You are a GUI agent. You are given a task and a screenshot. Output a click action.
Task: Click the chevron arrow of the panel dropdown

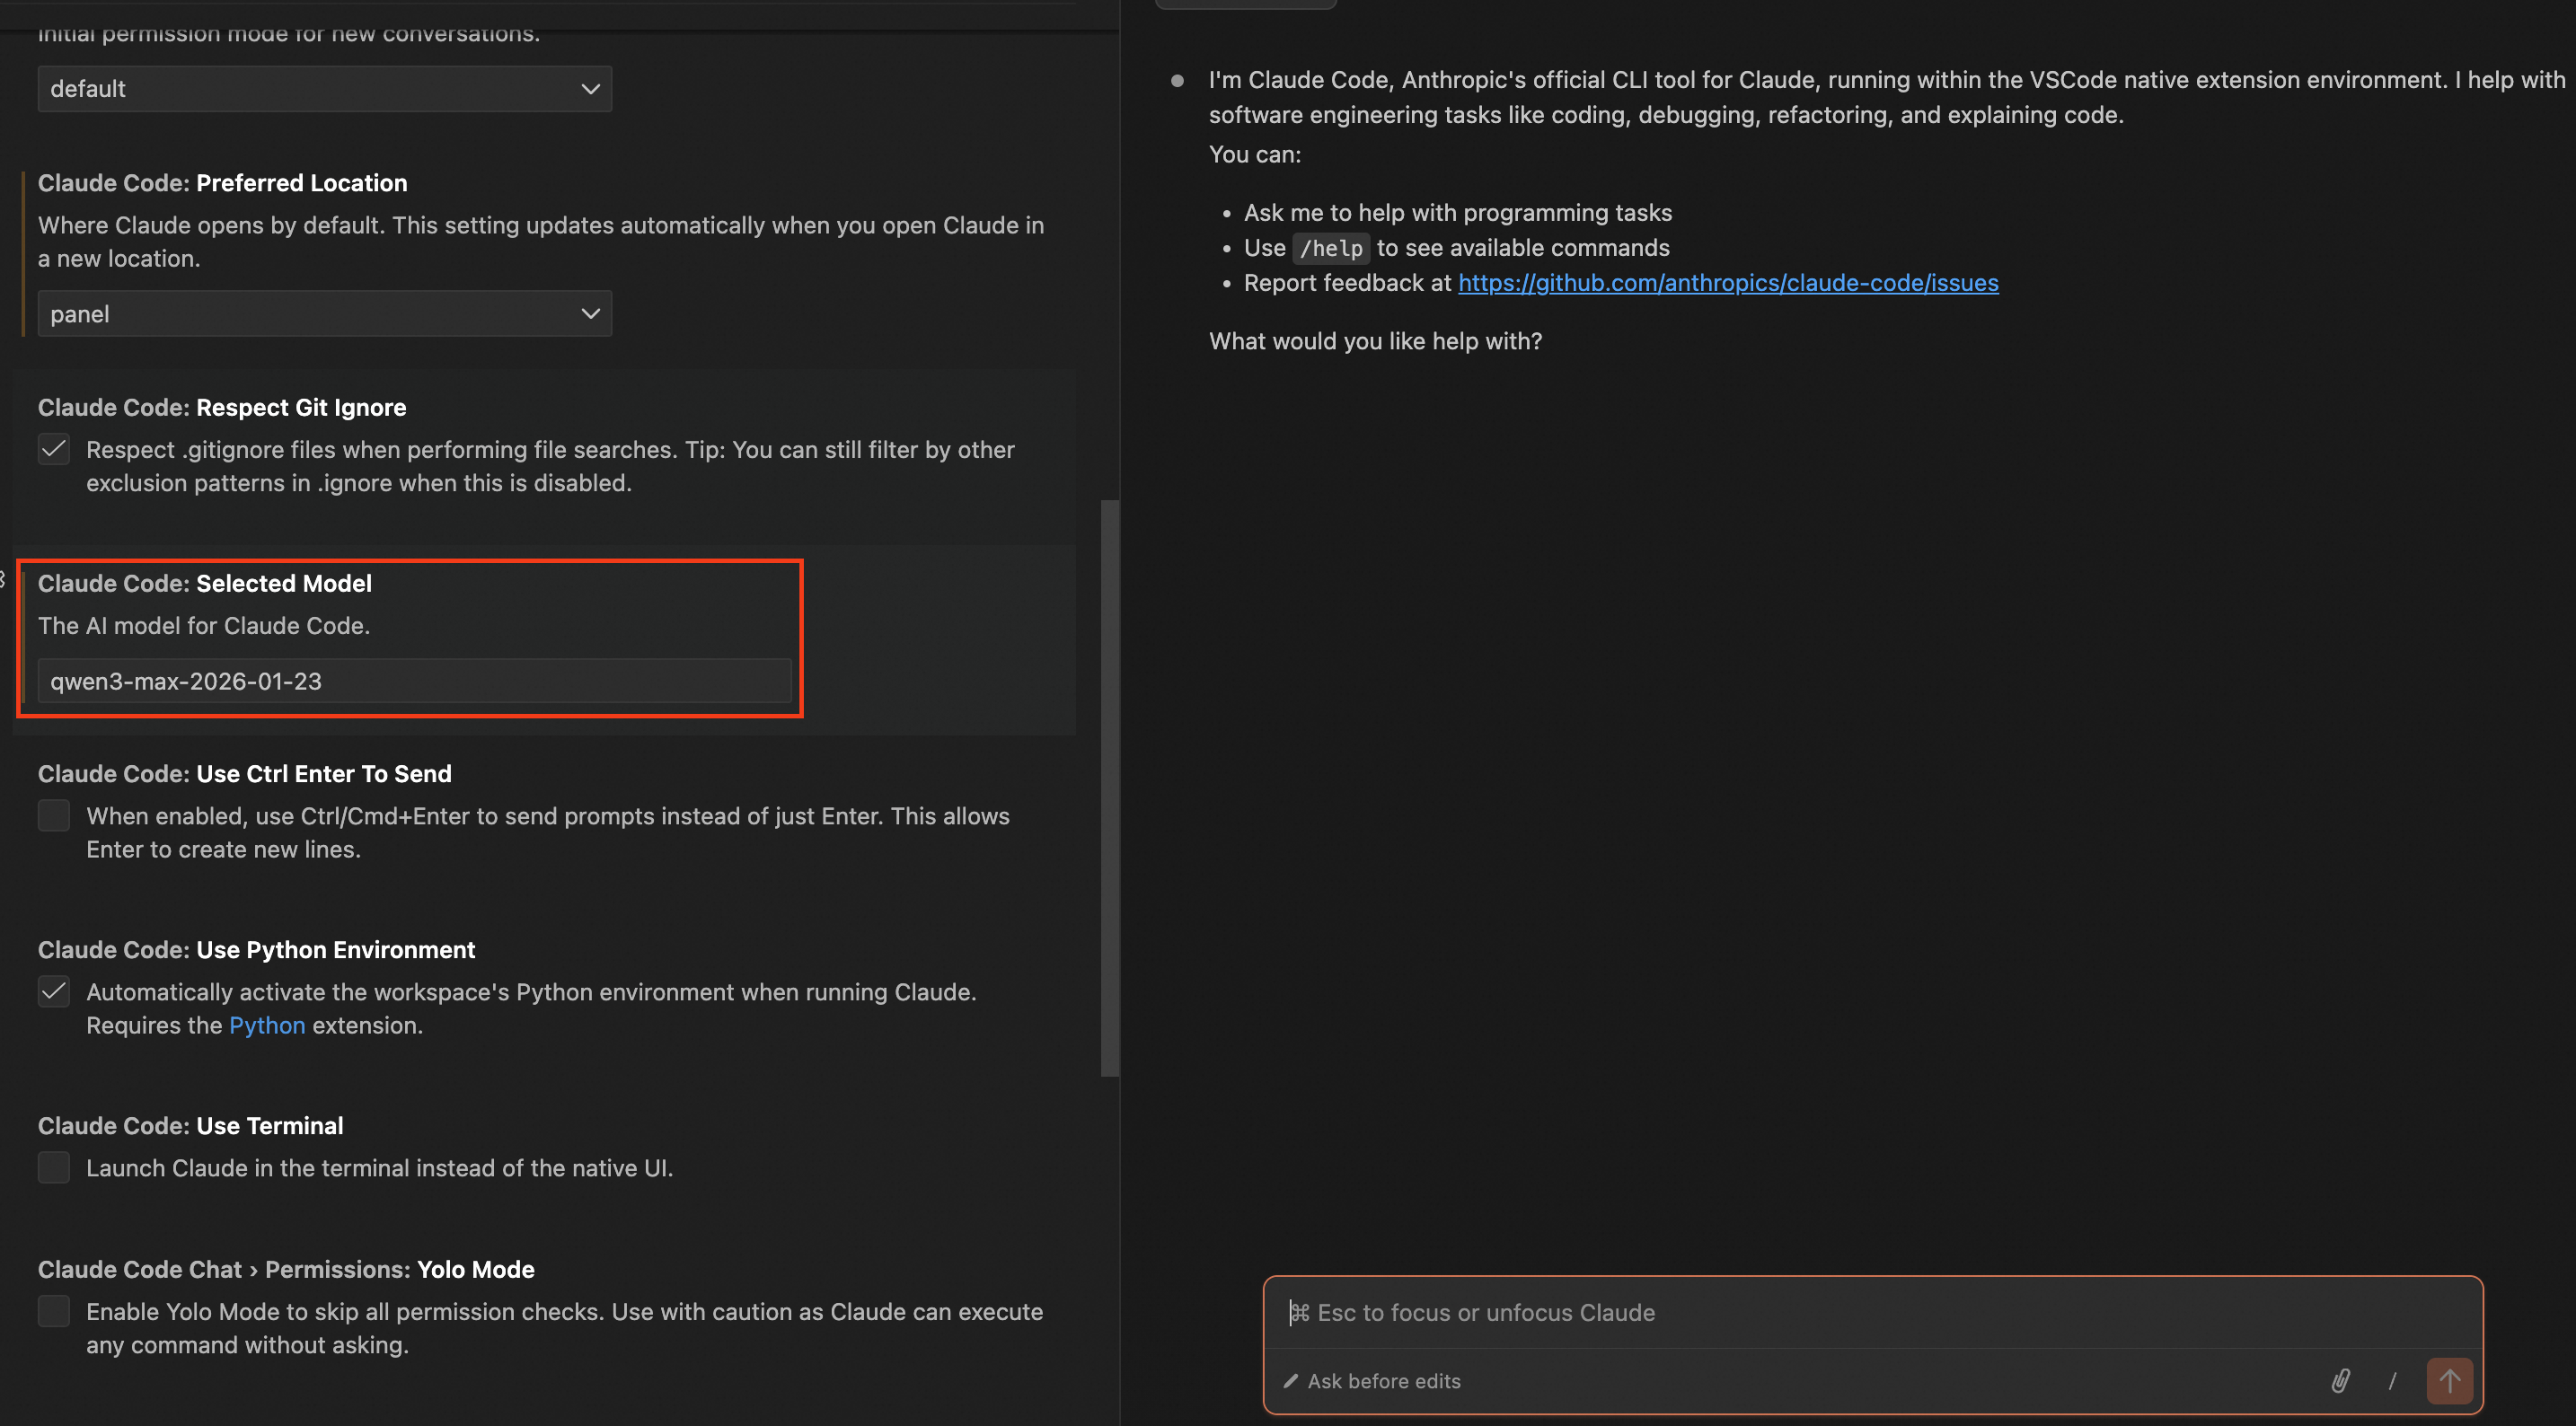point(590,314)
